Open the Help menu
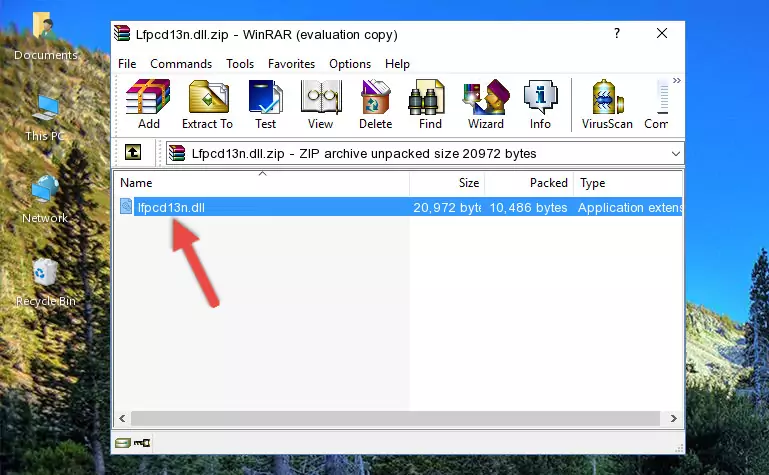769x475 pixels. pos(397,64)
